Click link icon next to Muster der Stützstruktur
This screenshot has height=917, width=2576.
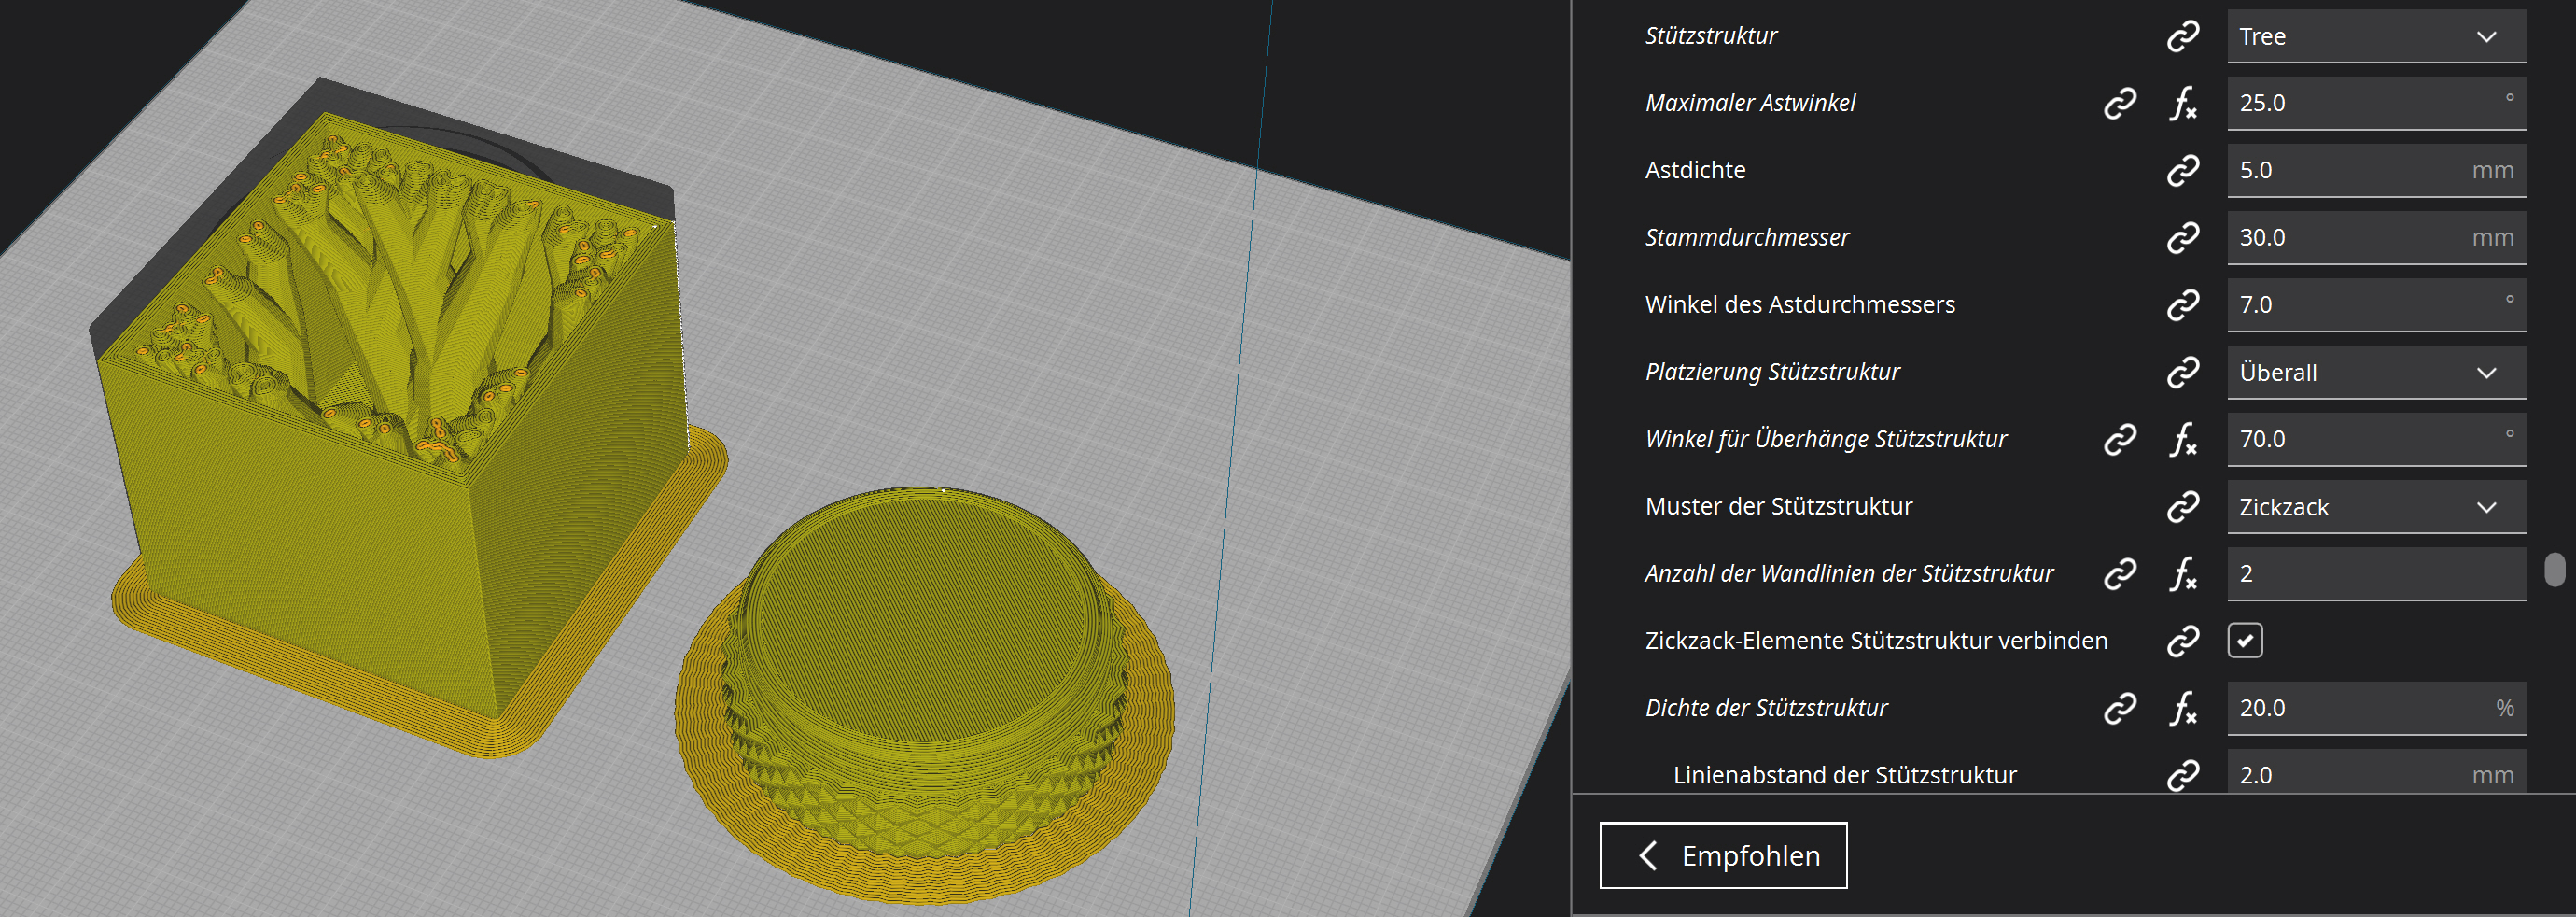2182,506
